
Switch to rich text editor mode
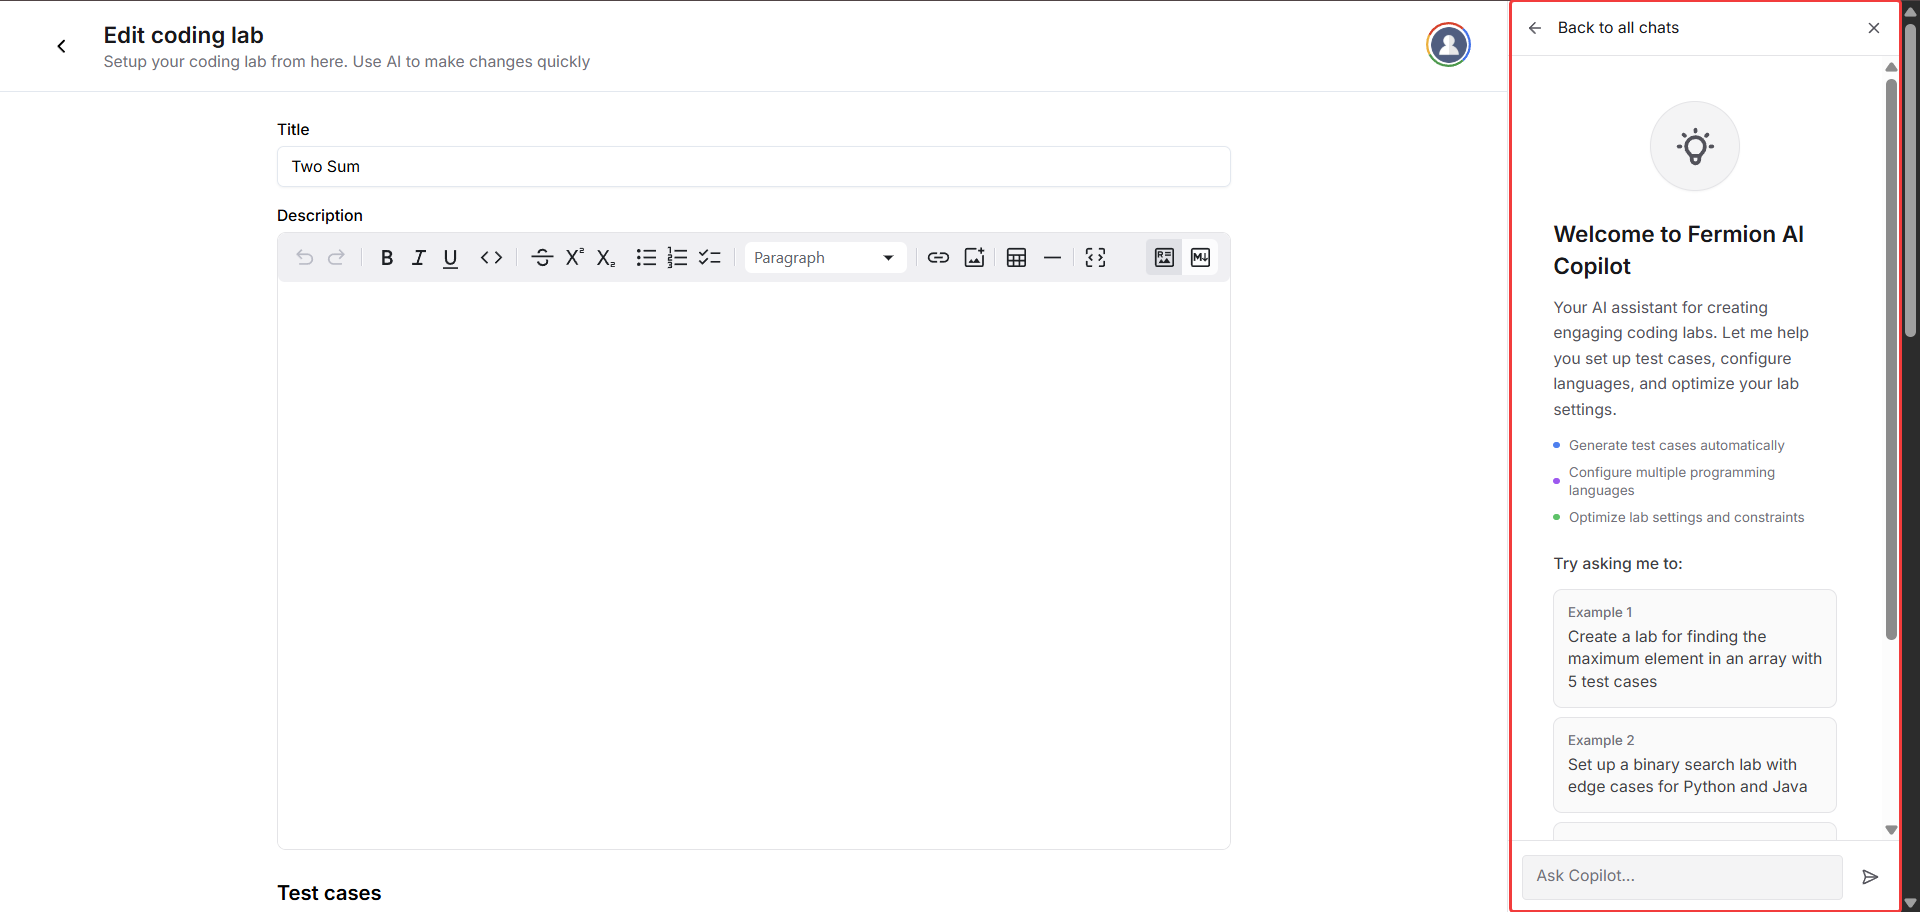click(x=1164, y=258)
